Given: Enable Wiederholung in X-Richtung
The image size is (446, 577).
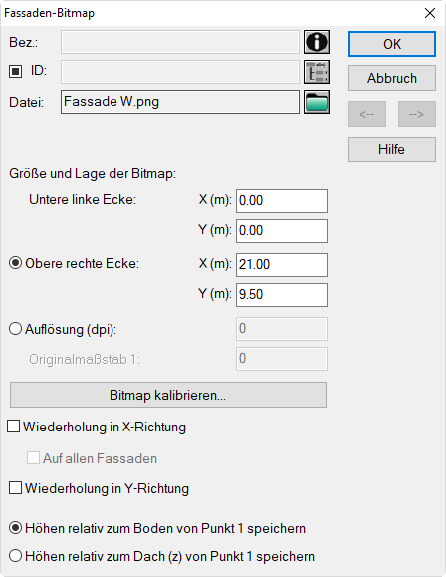Looking at the screenshot, I should tap(14, 426).
